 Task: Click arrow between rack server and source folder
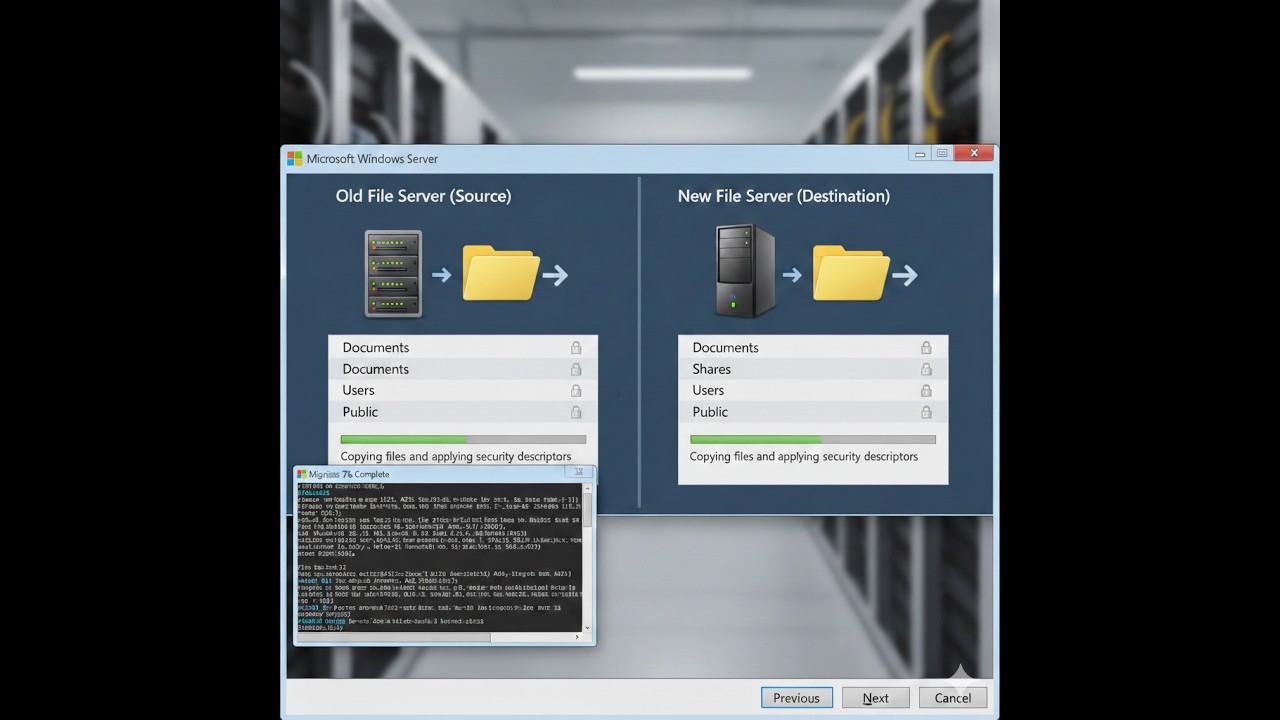441,275
